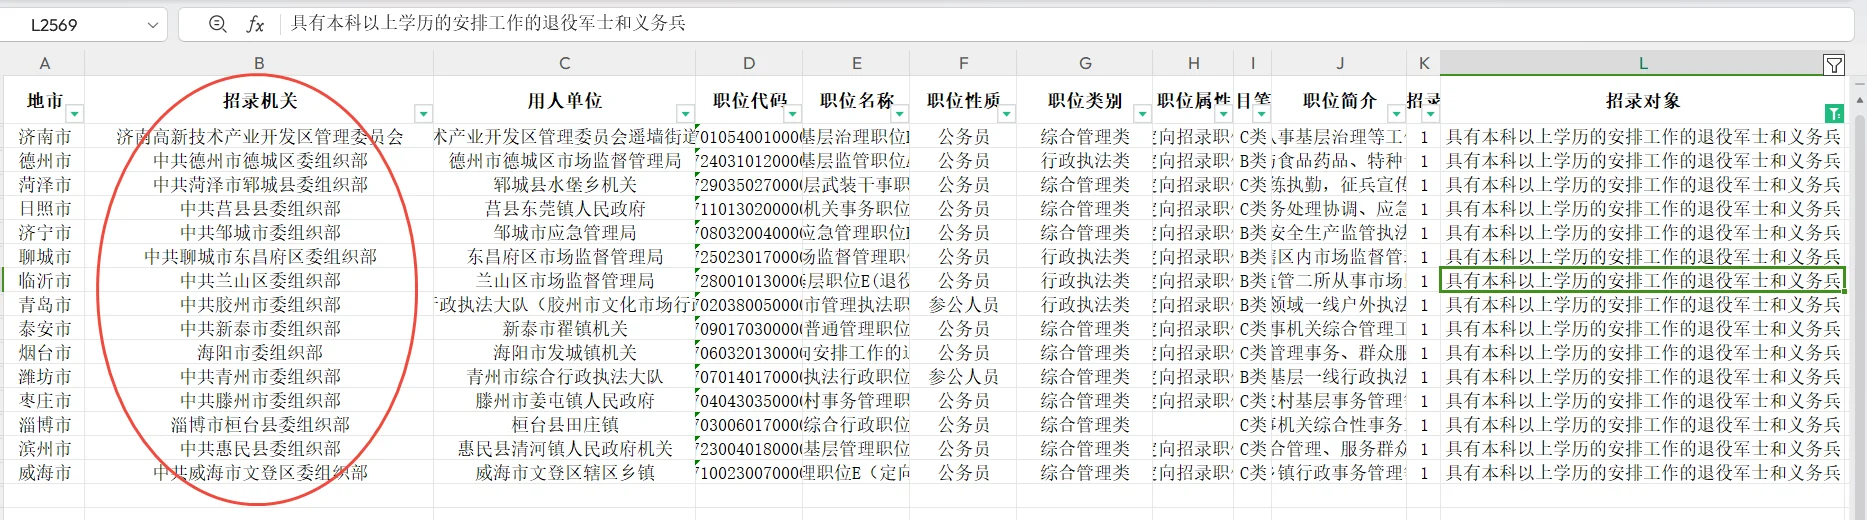Open the 职位代码 filter dropdown

click(792, 114)
